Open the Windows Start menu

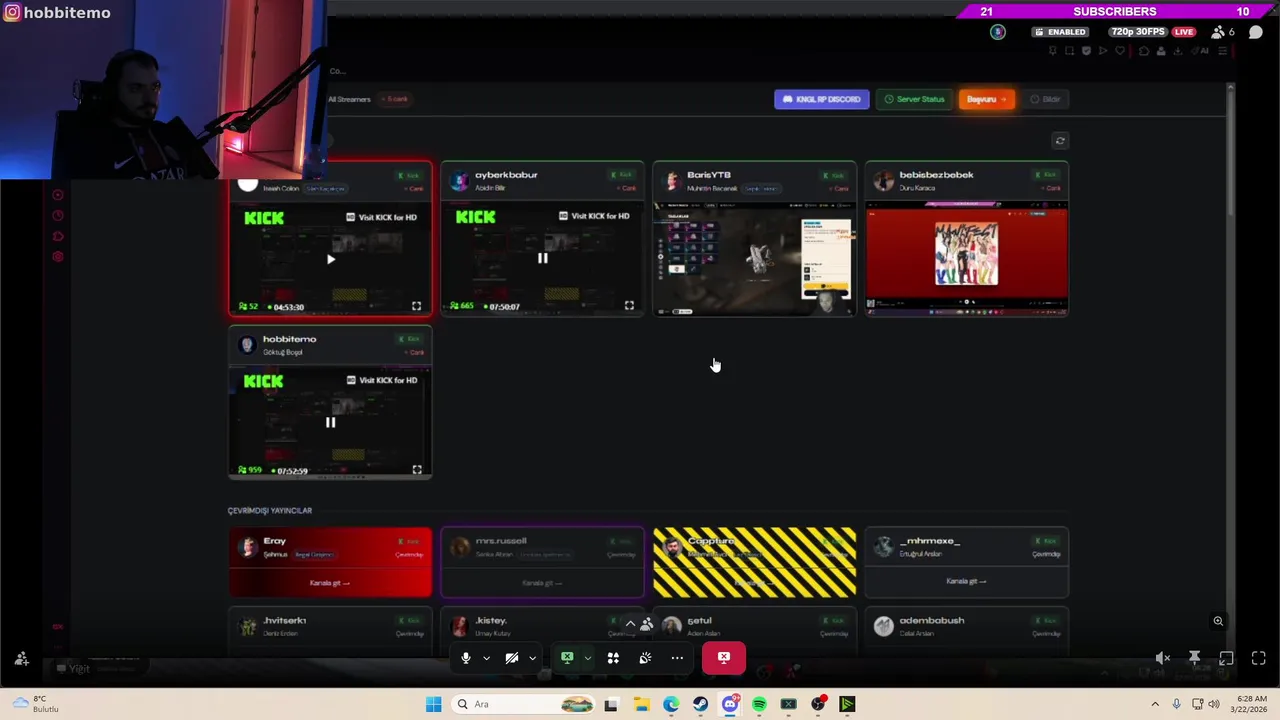click(433, 704)
